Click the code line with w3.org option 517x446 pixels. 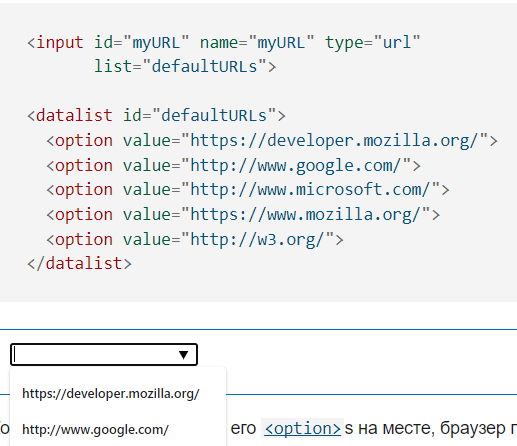point(195,240)
